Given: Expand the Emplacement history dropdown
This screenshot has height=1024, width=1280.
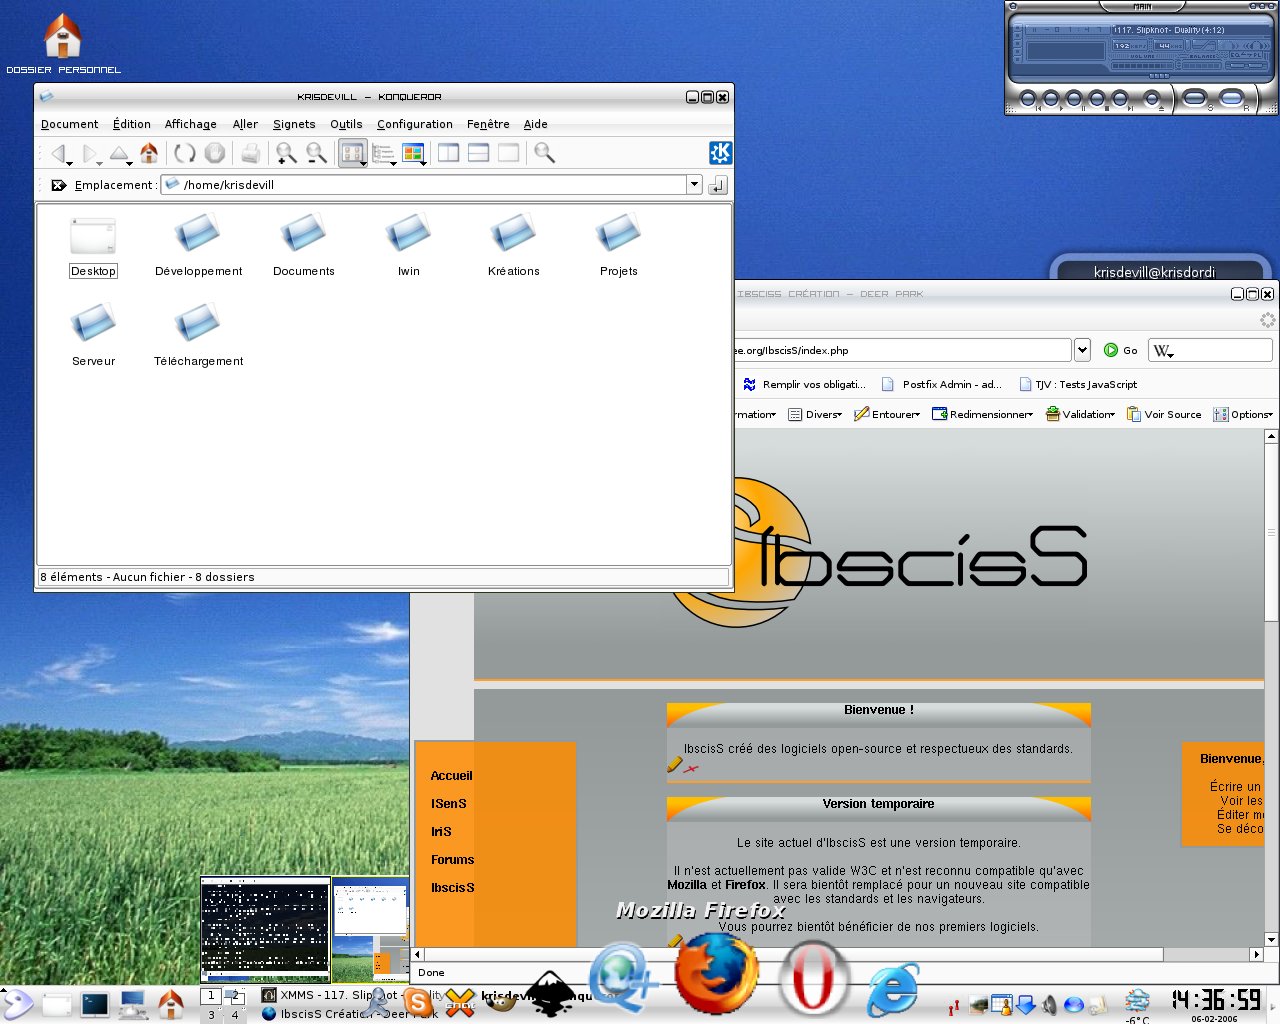Looking at the screenshot, I should [x=694, y=185].
